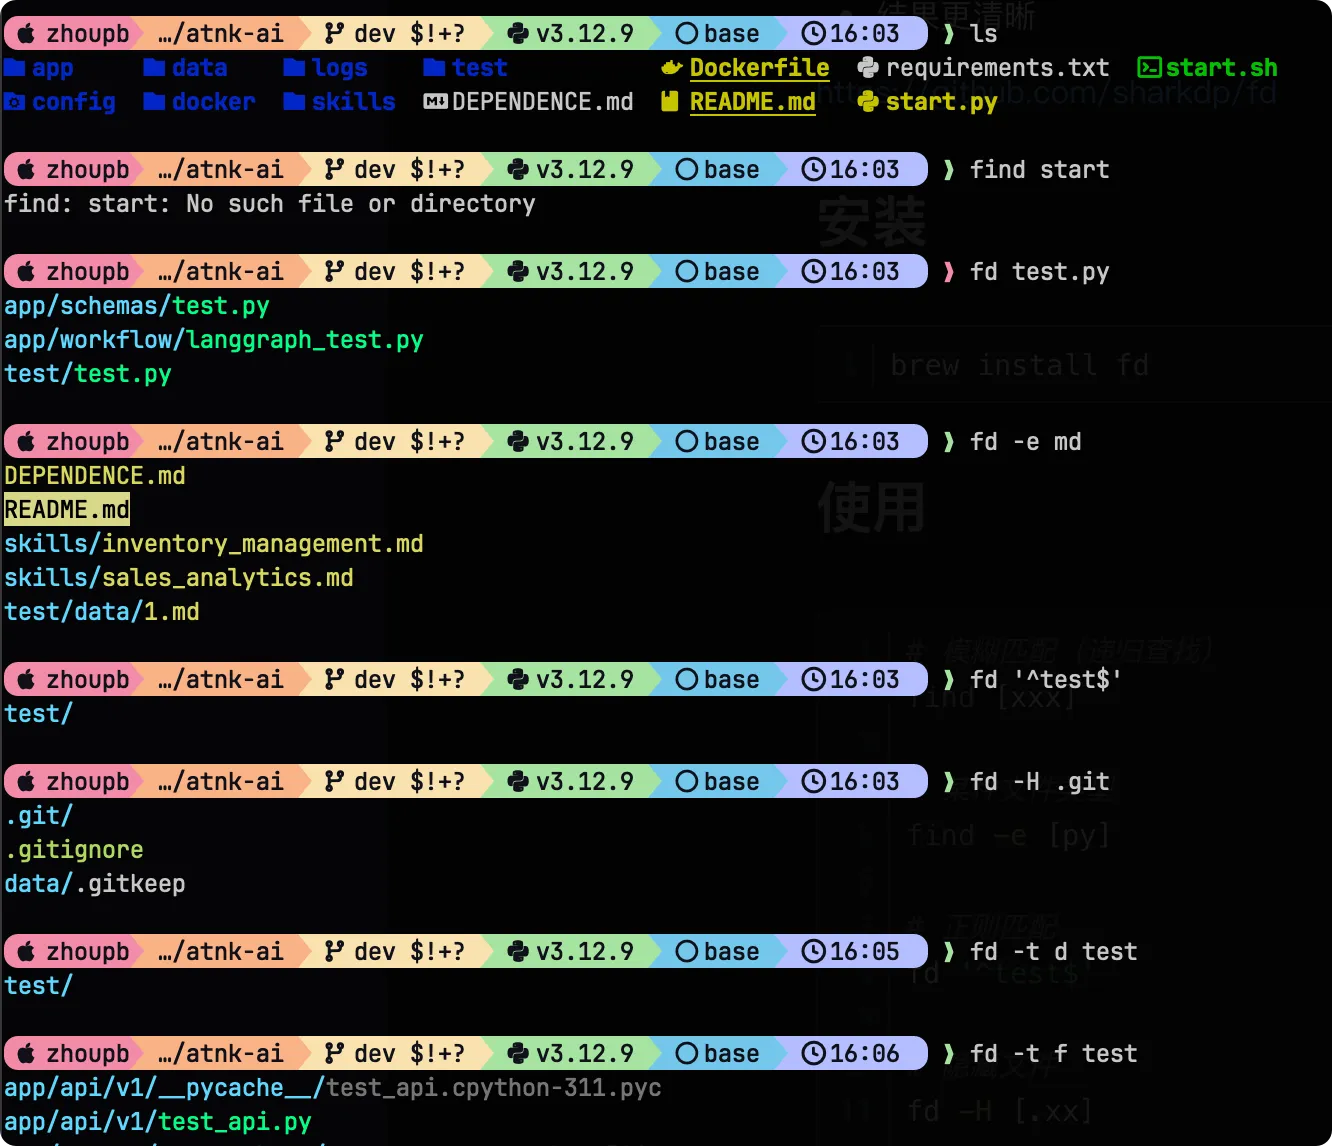Click the clock icon showing 16:03
This screenshot has width=1332, height=1146.
click(815, 33)
